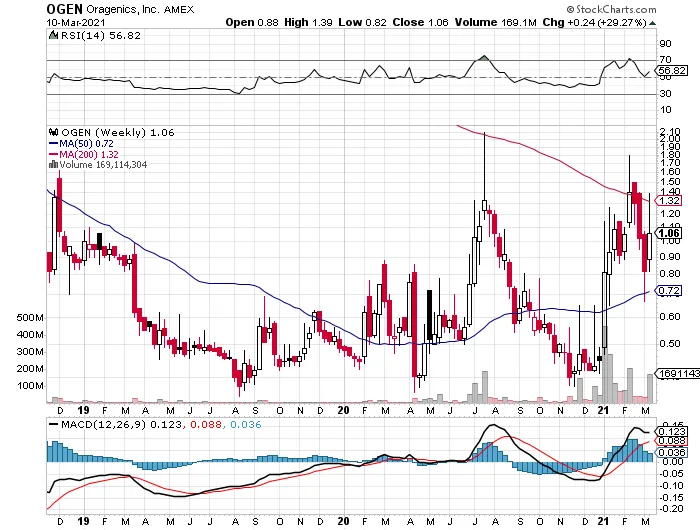Screen dimensions: 700x530
Task: Click the blue 0.036 histogram value in the MACD legend
Action: pyautogui.click(x=246, y=424)
